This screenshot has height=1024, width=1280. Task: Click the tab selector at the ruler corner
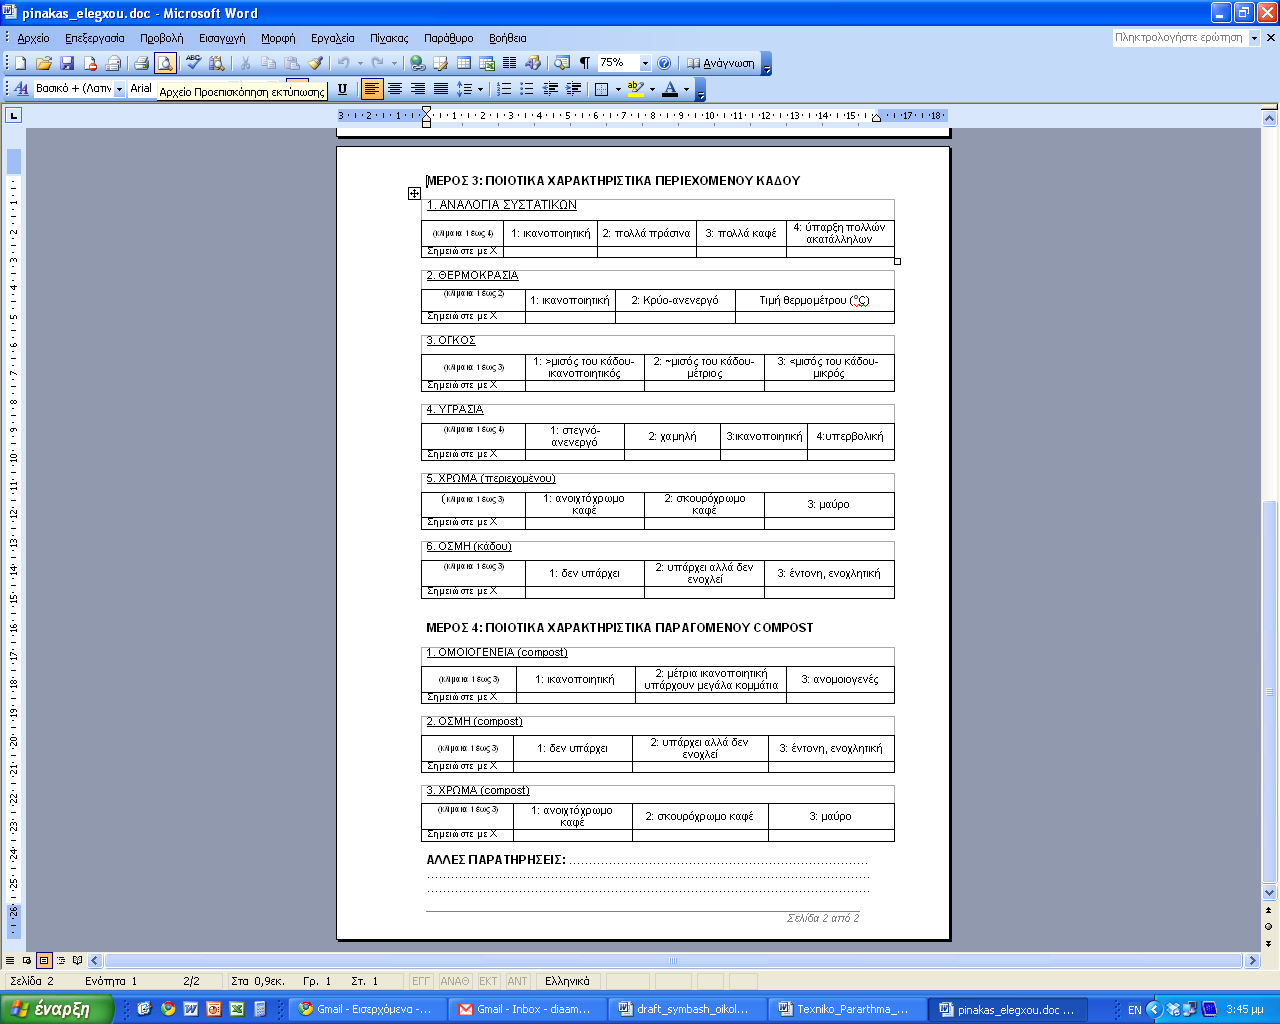click(x=13, y=116)
